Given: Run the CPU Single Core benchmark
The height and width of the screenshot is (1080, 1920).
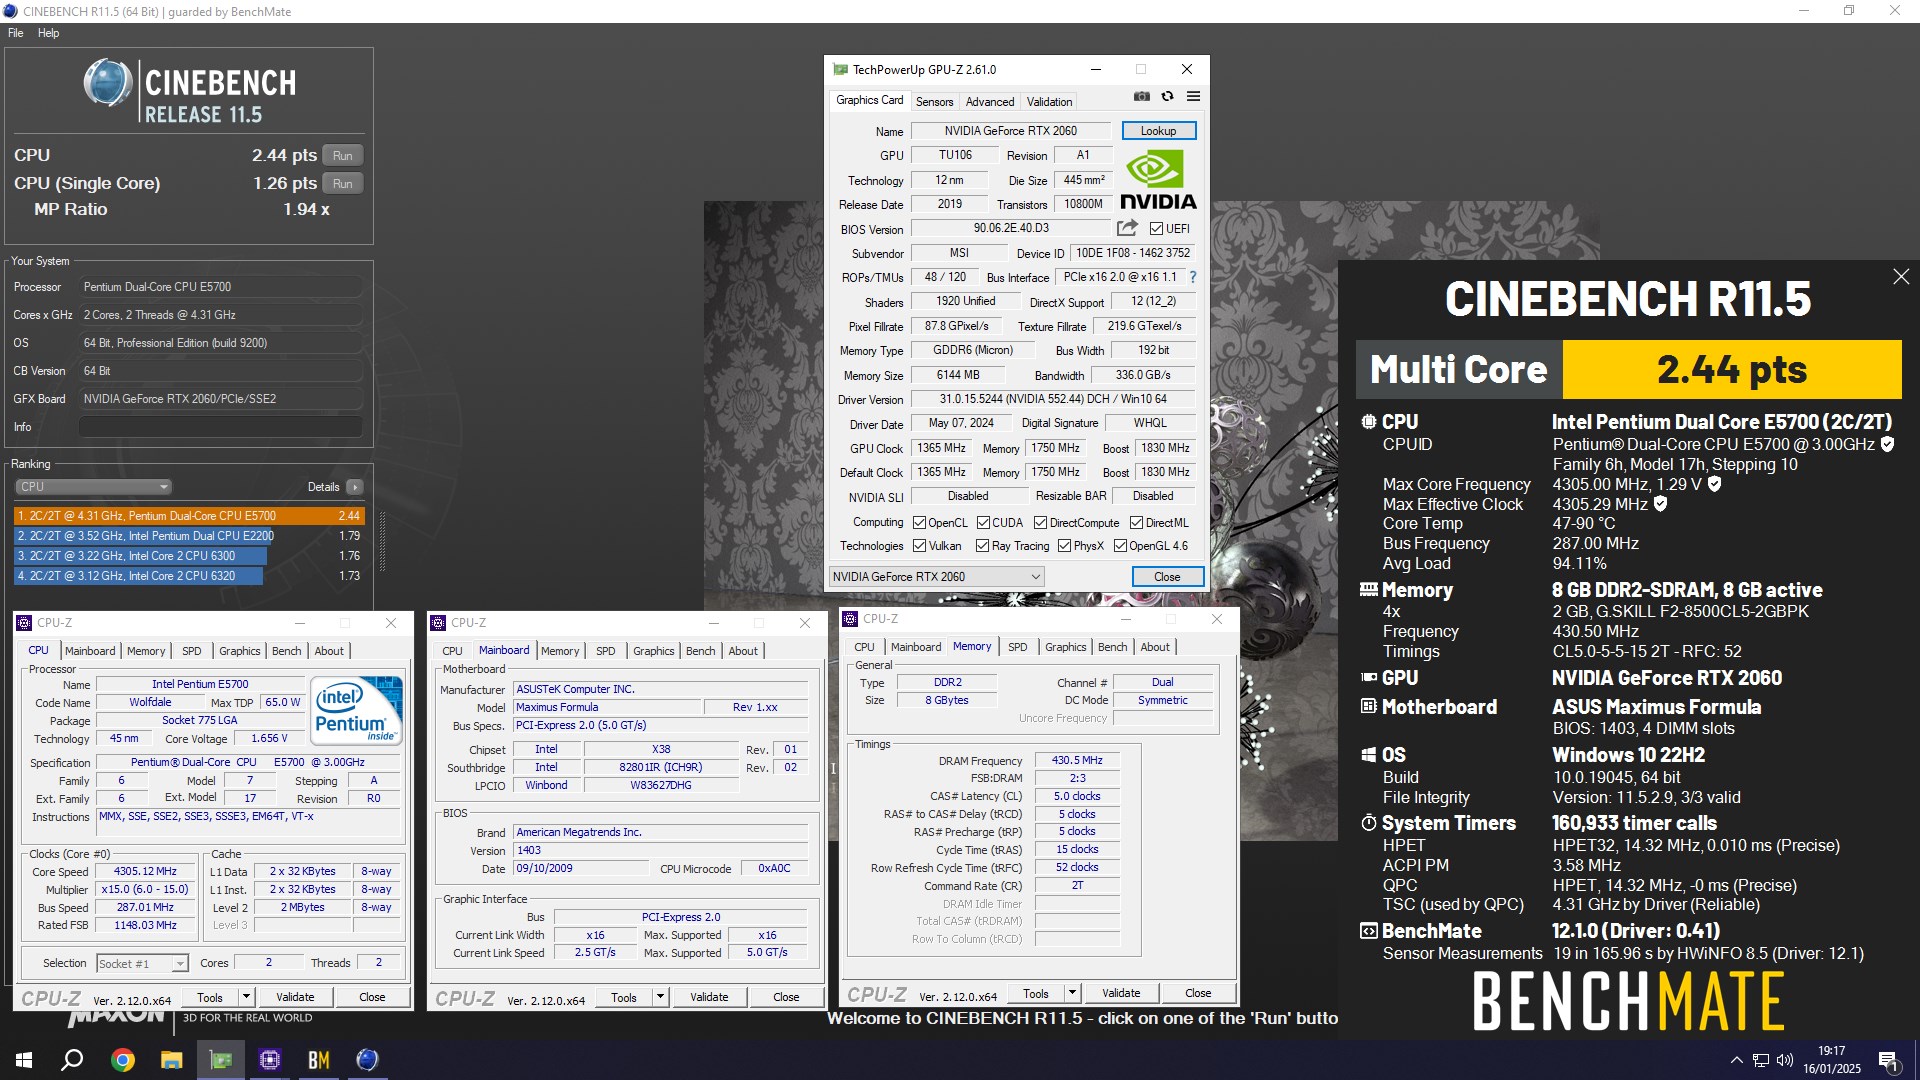Looking at the screenshot, I should (x=342, y=184).
